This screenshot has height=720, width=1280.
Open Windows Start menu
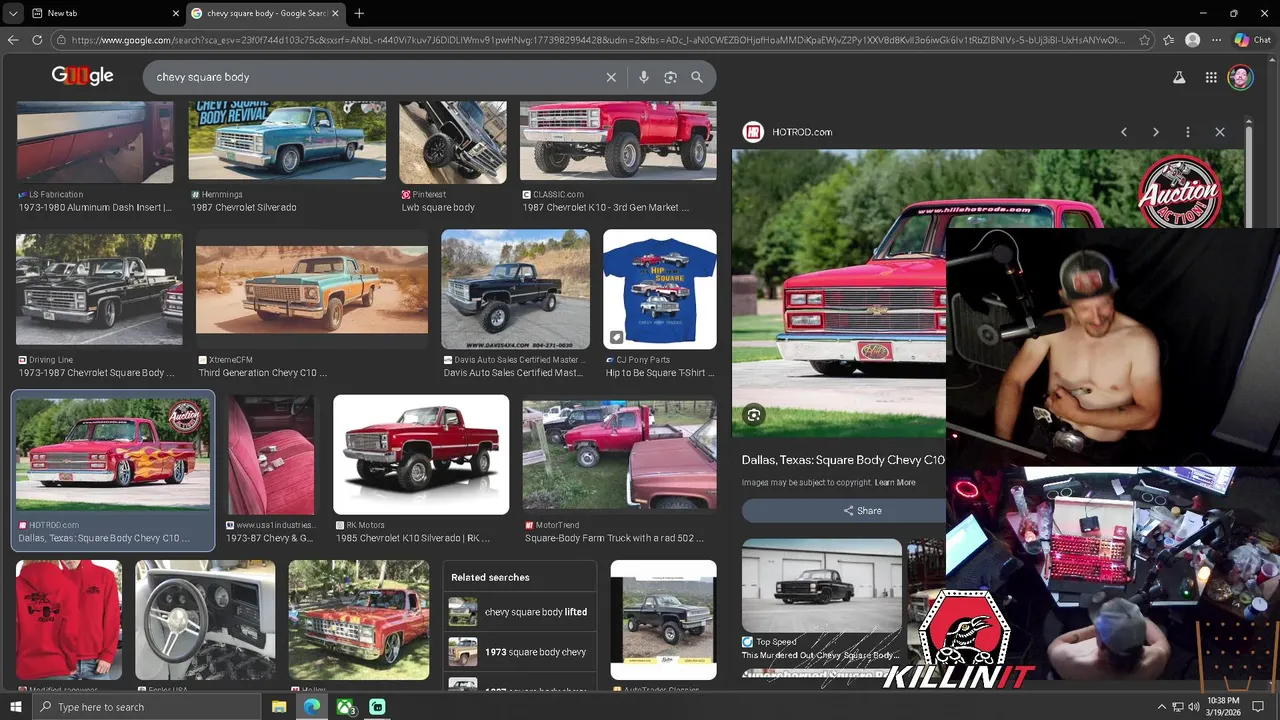[15, 707]
